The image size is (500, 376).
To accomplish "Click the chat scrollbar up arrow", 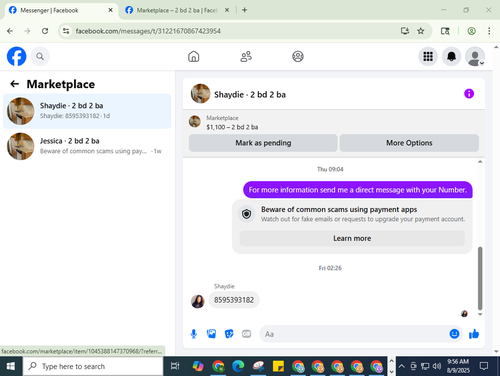I will [x=480, y=162].
